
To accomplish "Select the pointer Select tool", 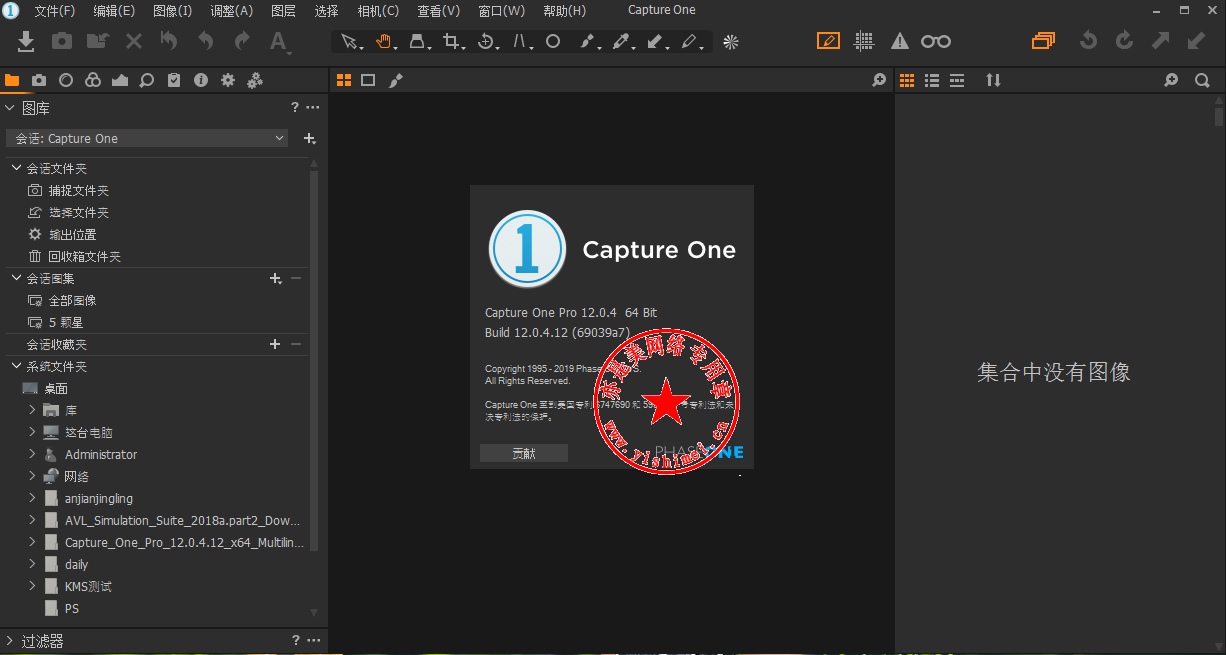I will click(348, 42).
